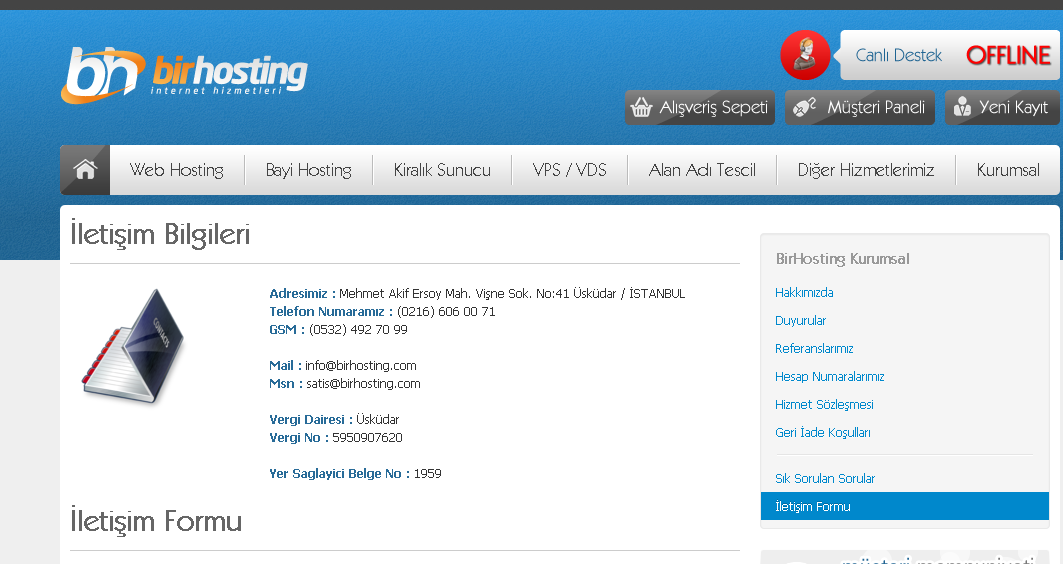Open Kurumsal menu
Screen dimensions: 1063x564
[1007, 170]
